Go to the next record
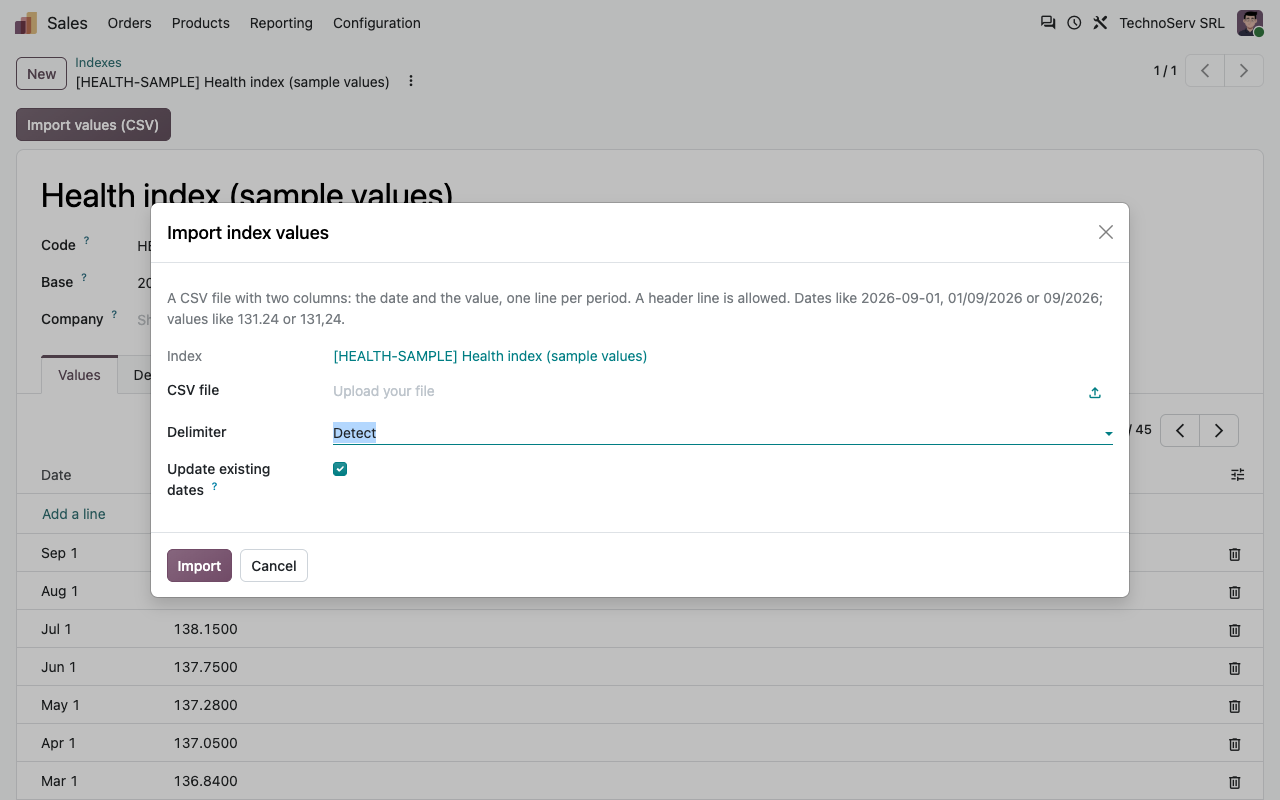The image size is (1280, 800). [1244, 71]
